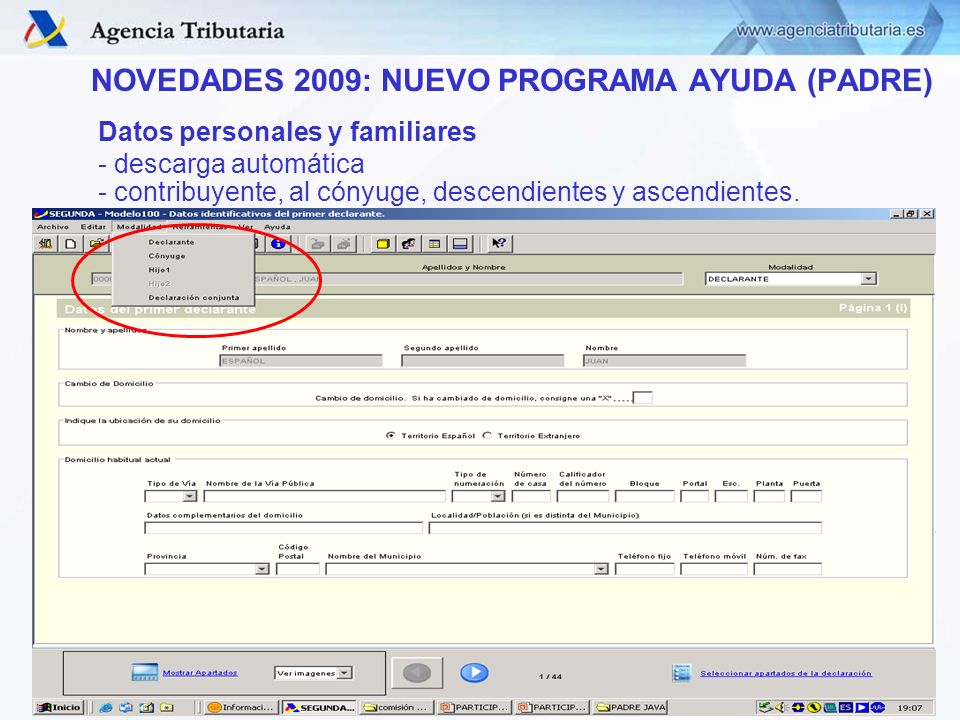Click the Portal input field
Viewport: 960px width, 720px height.
(x=694, y=496)
